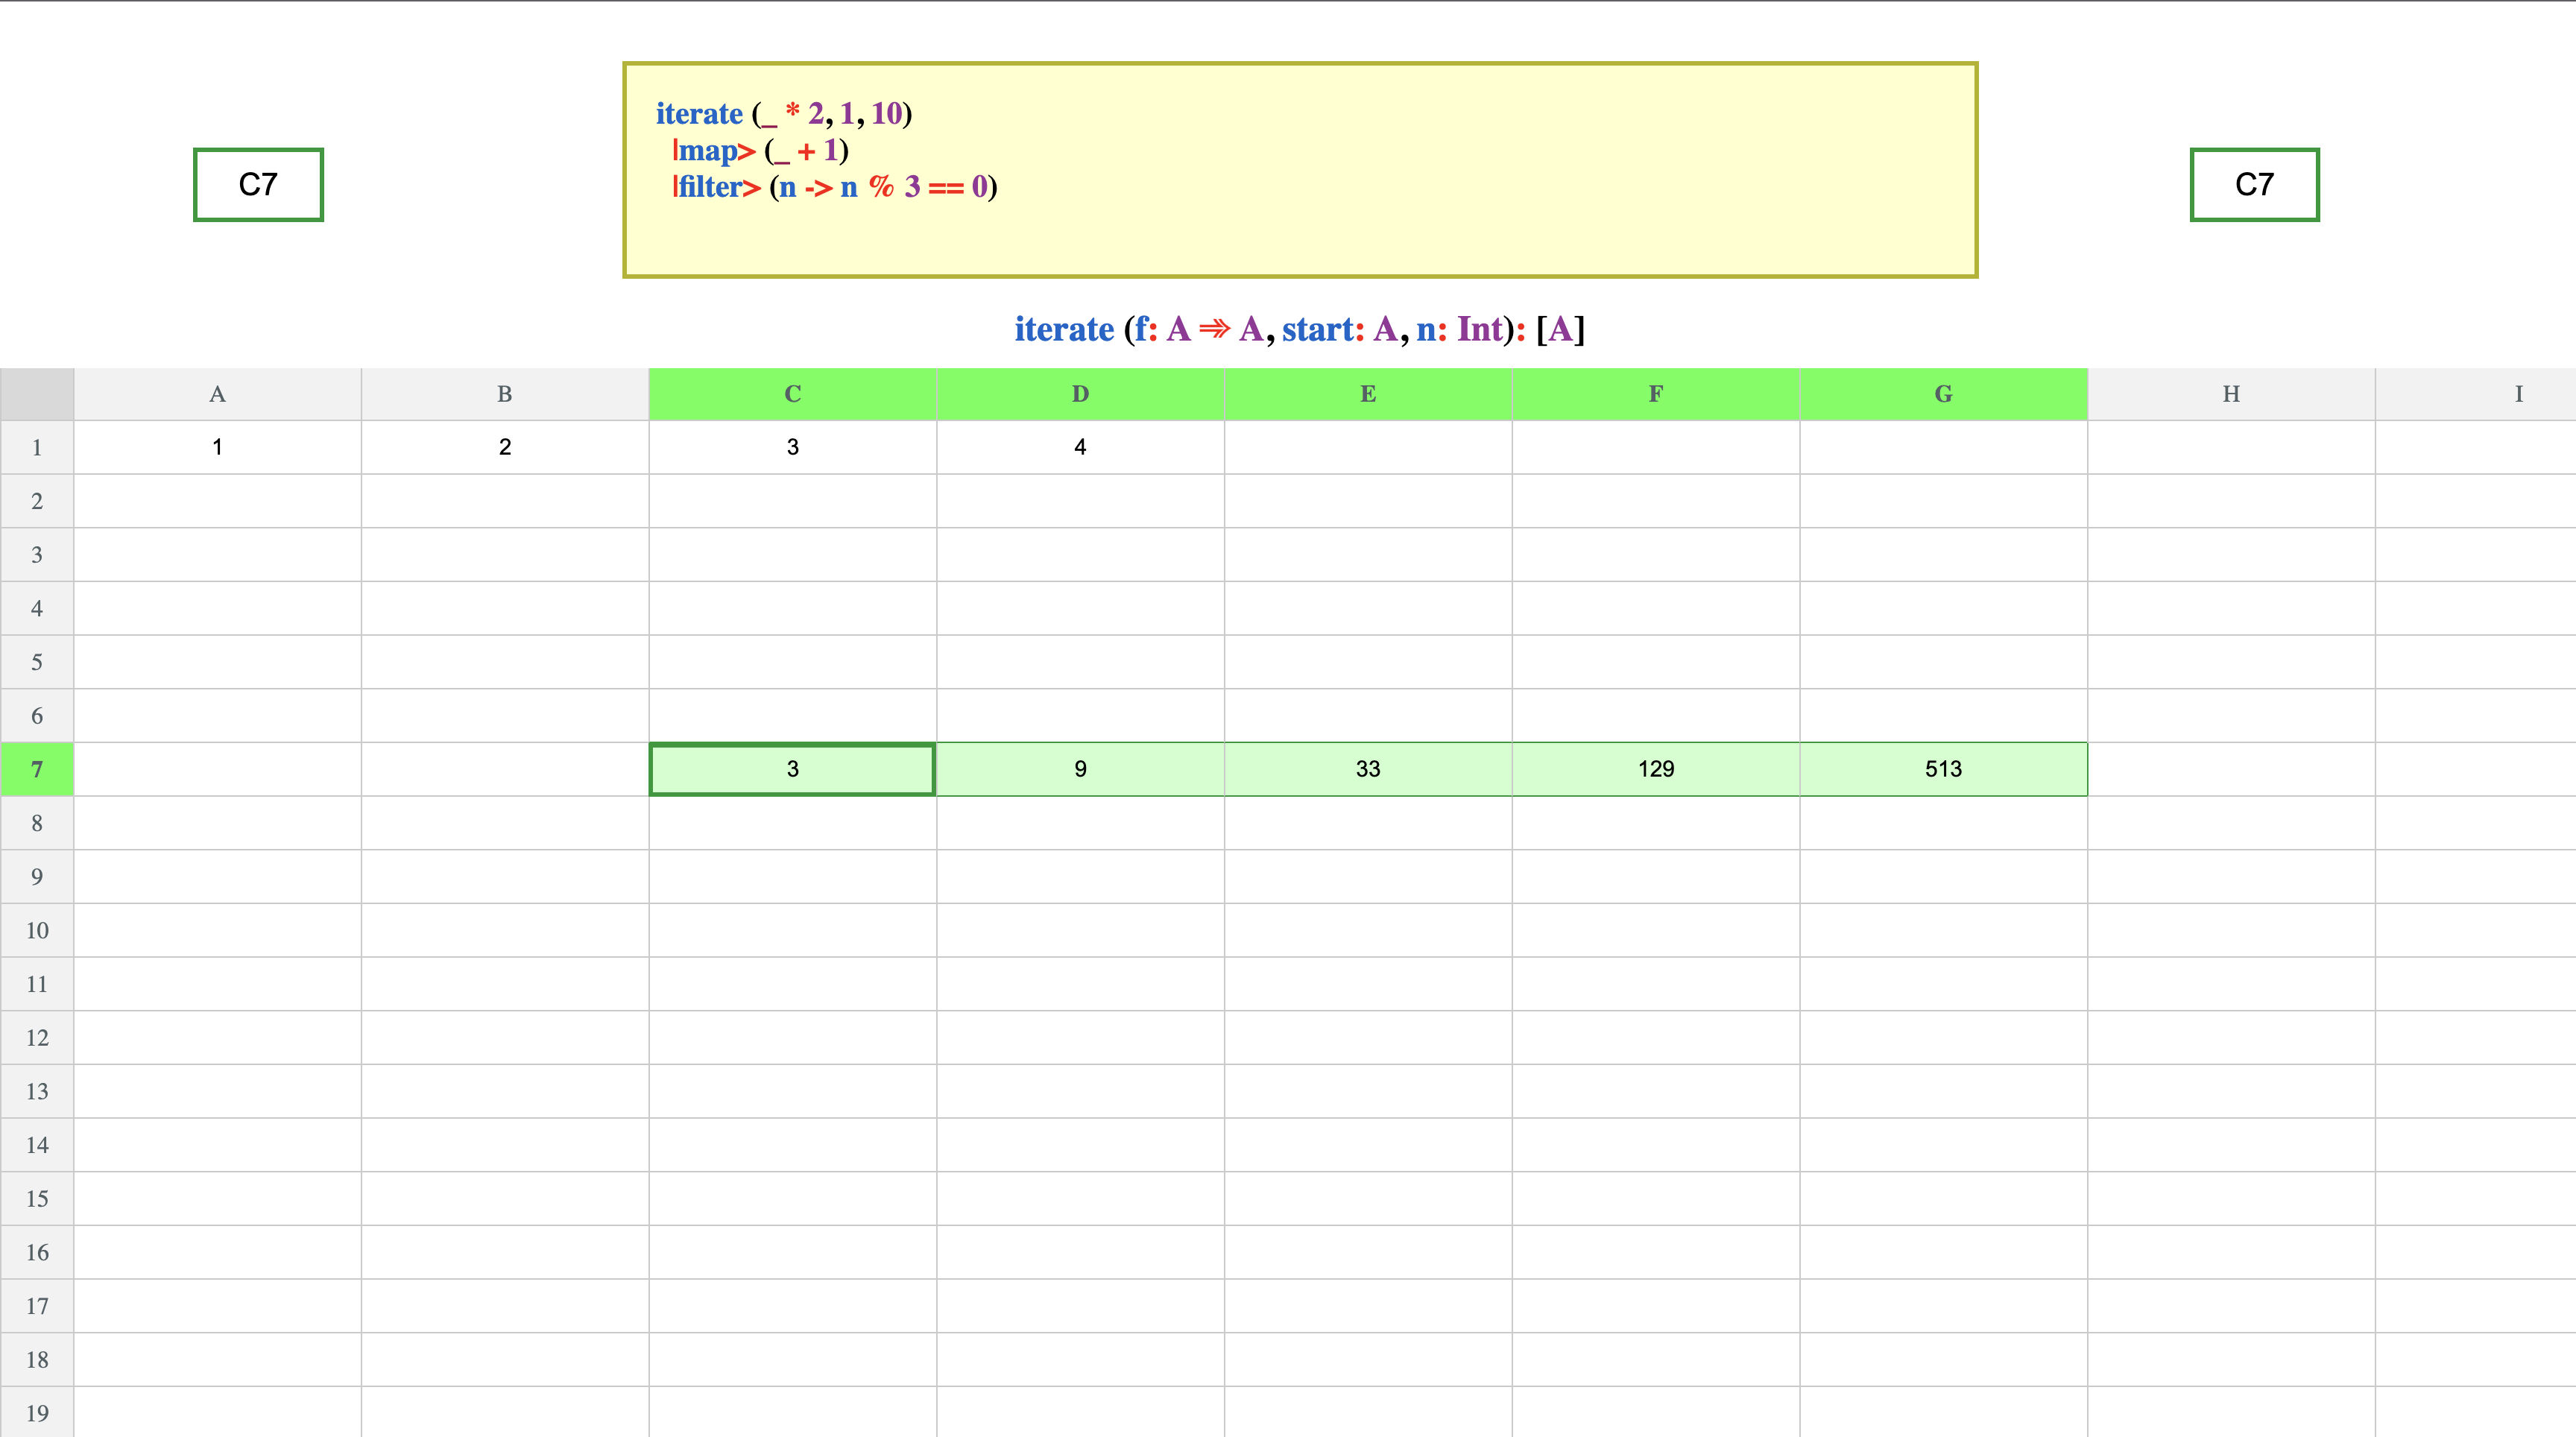The height and width of the screenshot is (1437, 2576).
Task: Click cell B1 containing 2
Action: tap(505, 447)
